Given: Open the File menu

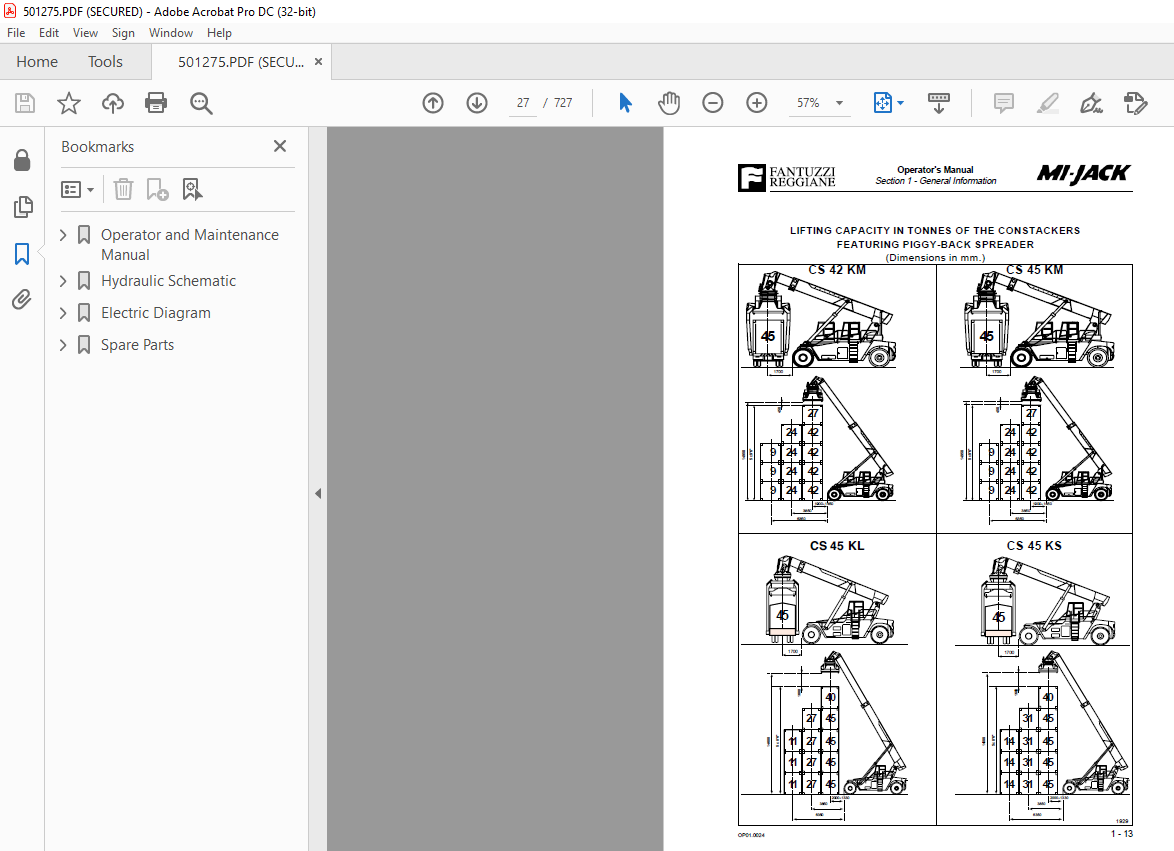Looking at the screenshot, I should tap(16, 33).
